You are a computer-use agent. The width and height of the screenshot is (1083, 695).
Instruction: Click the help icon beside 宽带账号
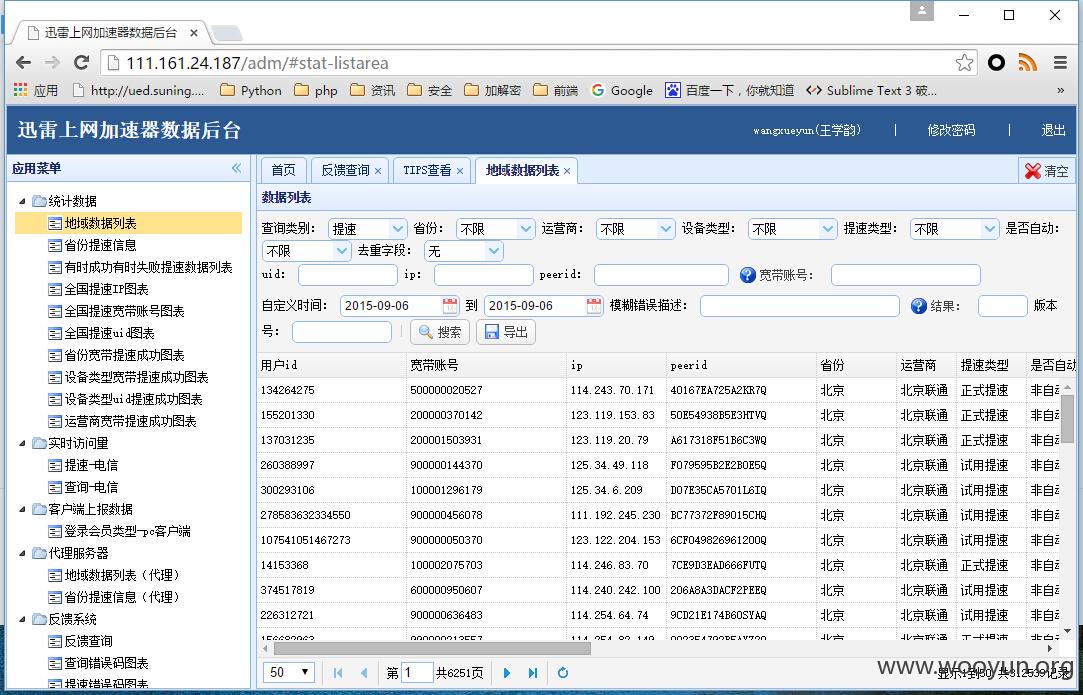(x=747, y=275)
